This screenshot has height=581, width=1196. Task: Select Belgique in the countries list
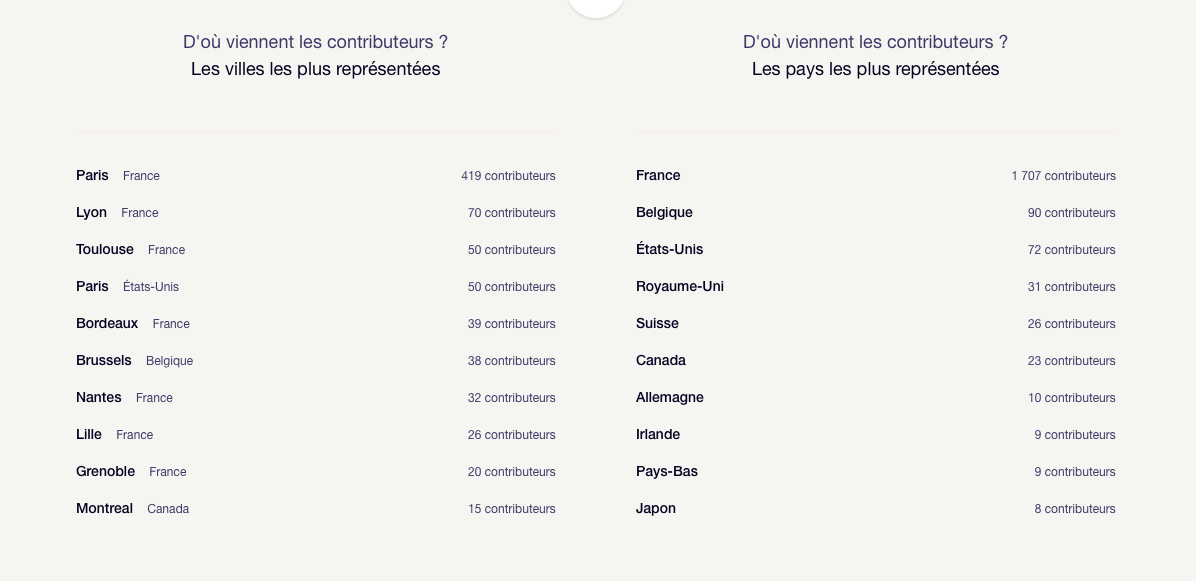(876, 213)
